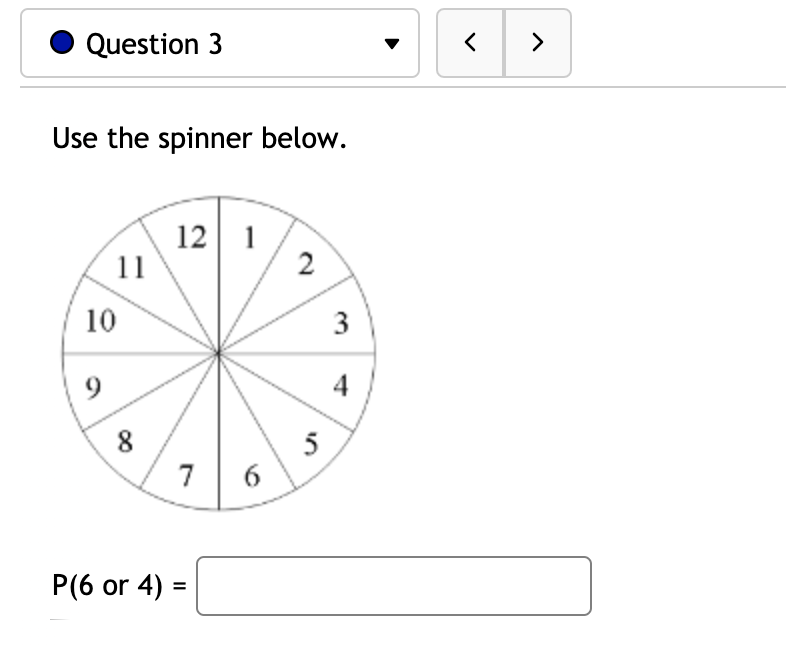Select the Question 3 label
The image size is (786, 648).
coord(154,44)
